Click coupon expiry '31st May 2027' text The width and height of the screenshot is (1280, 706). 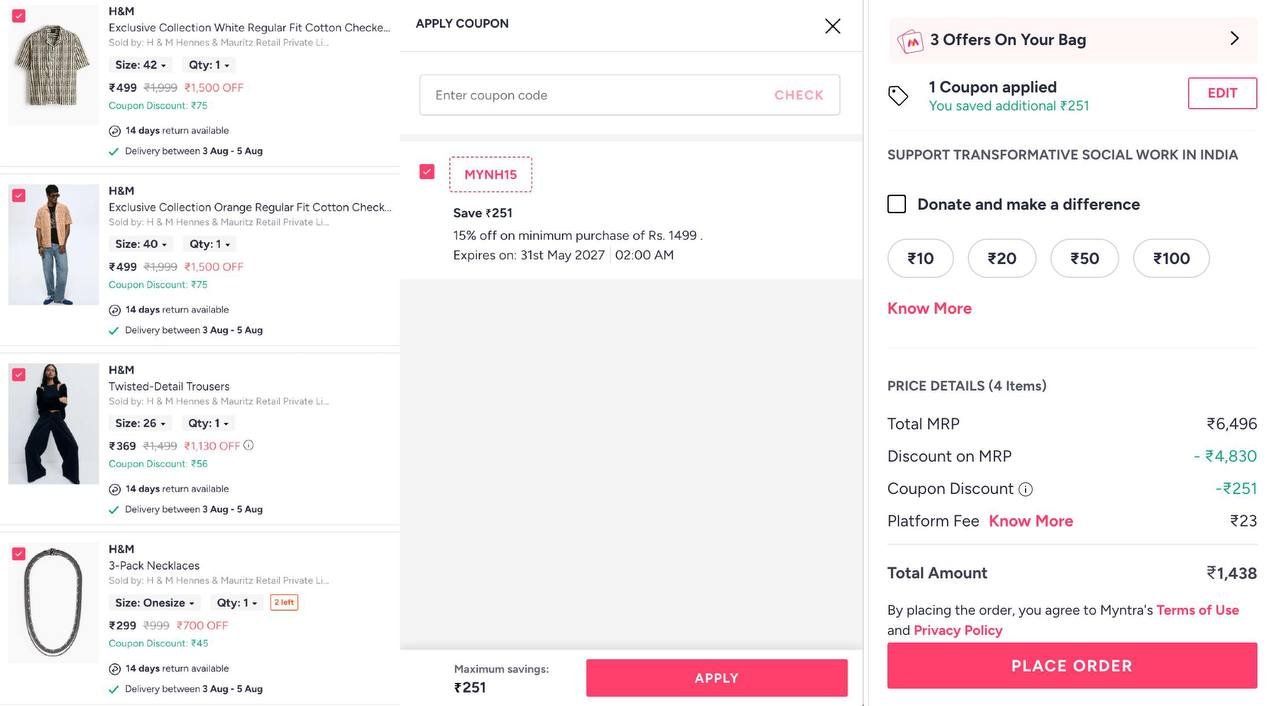point(562,255)
